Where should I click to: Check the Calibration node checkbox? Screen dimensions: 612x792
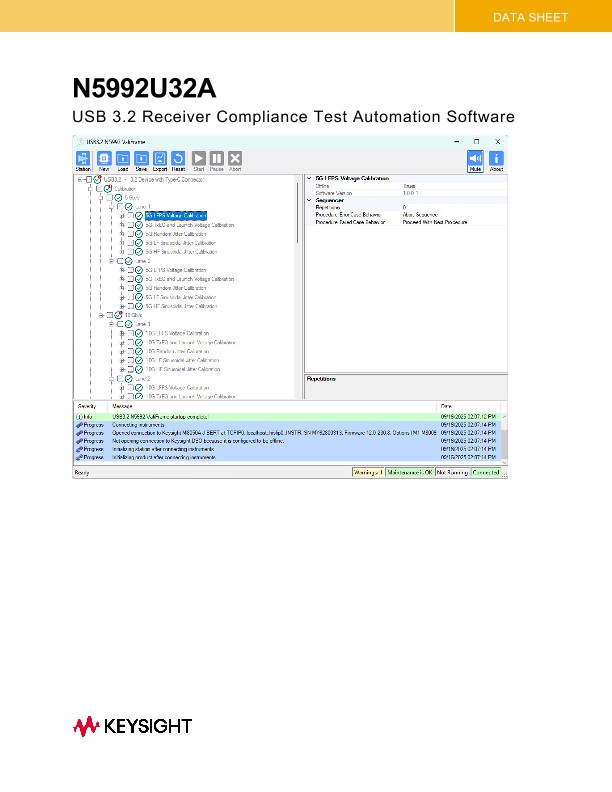pyautogui.click(x=99, y=188)
